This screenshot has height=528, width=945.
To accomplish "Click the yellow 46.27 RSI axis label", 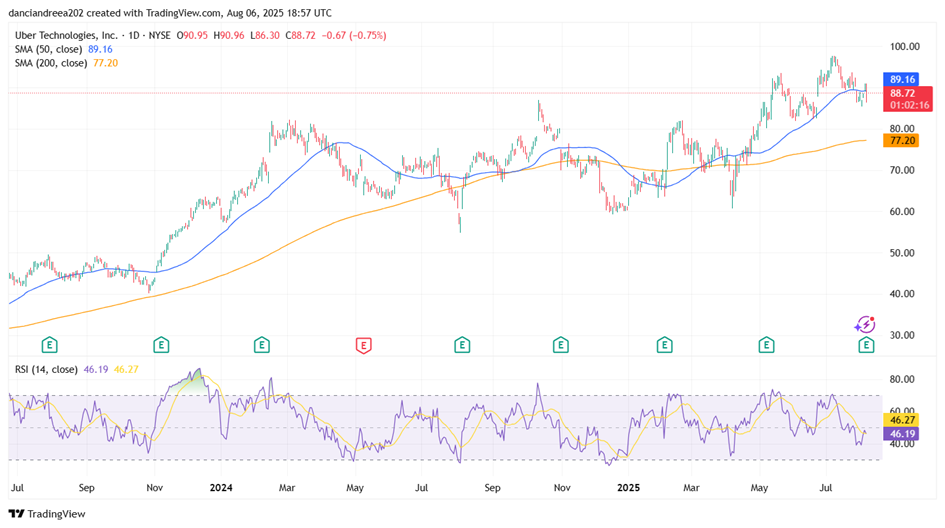I will (x=903, y=420).
